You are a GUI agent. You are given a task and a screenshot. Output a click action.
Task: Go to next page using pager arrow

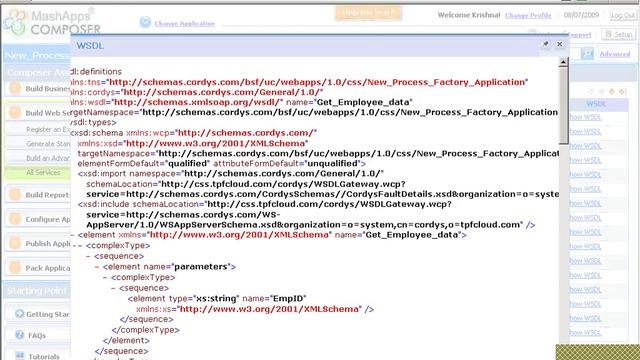click(612, 91)
